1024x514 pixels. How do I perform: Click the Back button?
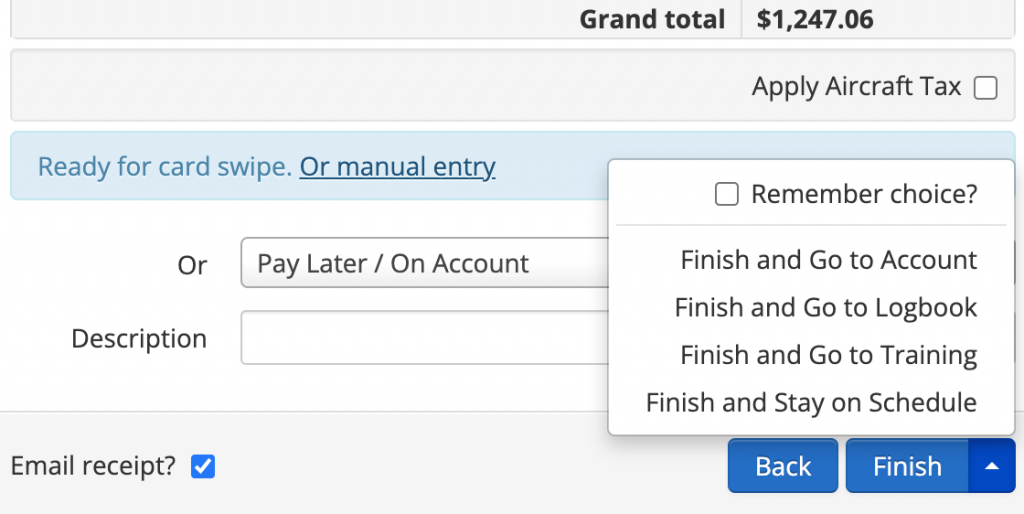[783, 466]
